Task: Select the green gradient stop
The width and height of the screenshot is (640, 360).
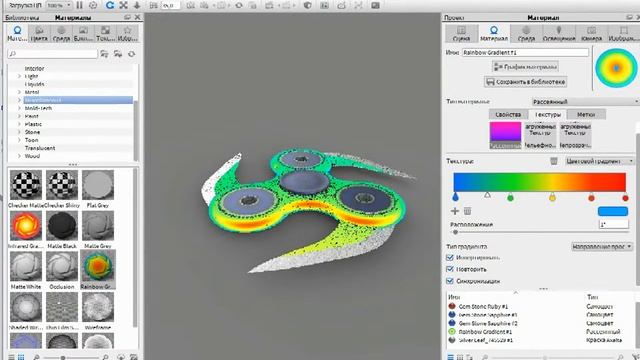Action: coord(510,198)
